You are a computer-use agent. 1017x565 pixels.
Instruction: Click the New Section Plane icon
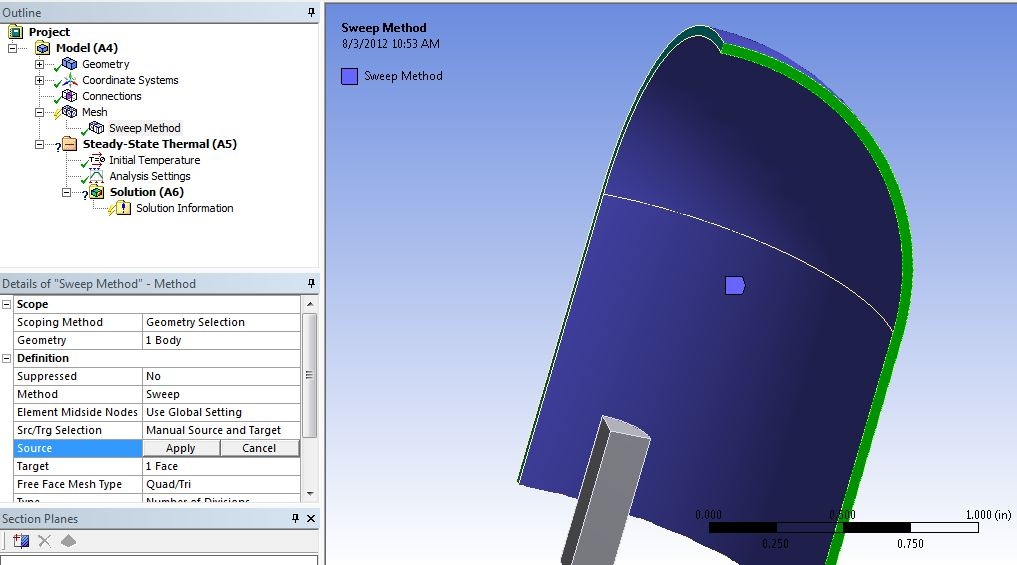21,540
